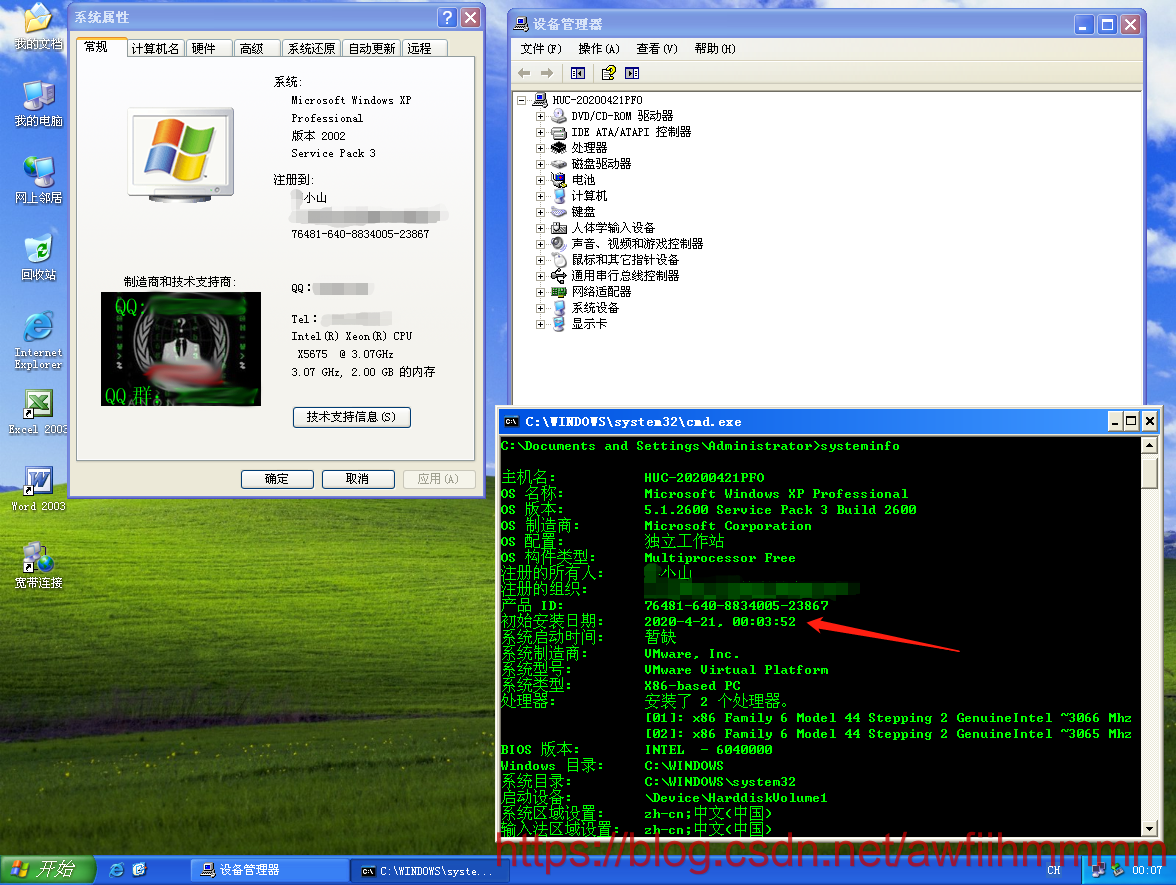1176x885 pixels.
Task: Select the sound, video and game controllers icon
Action: 559,244
